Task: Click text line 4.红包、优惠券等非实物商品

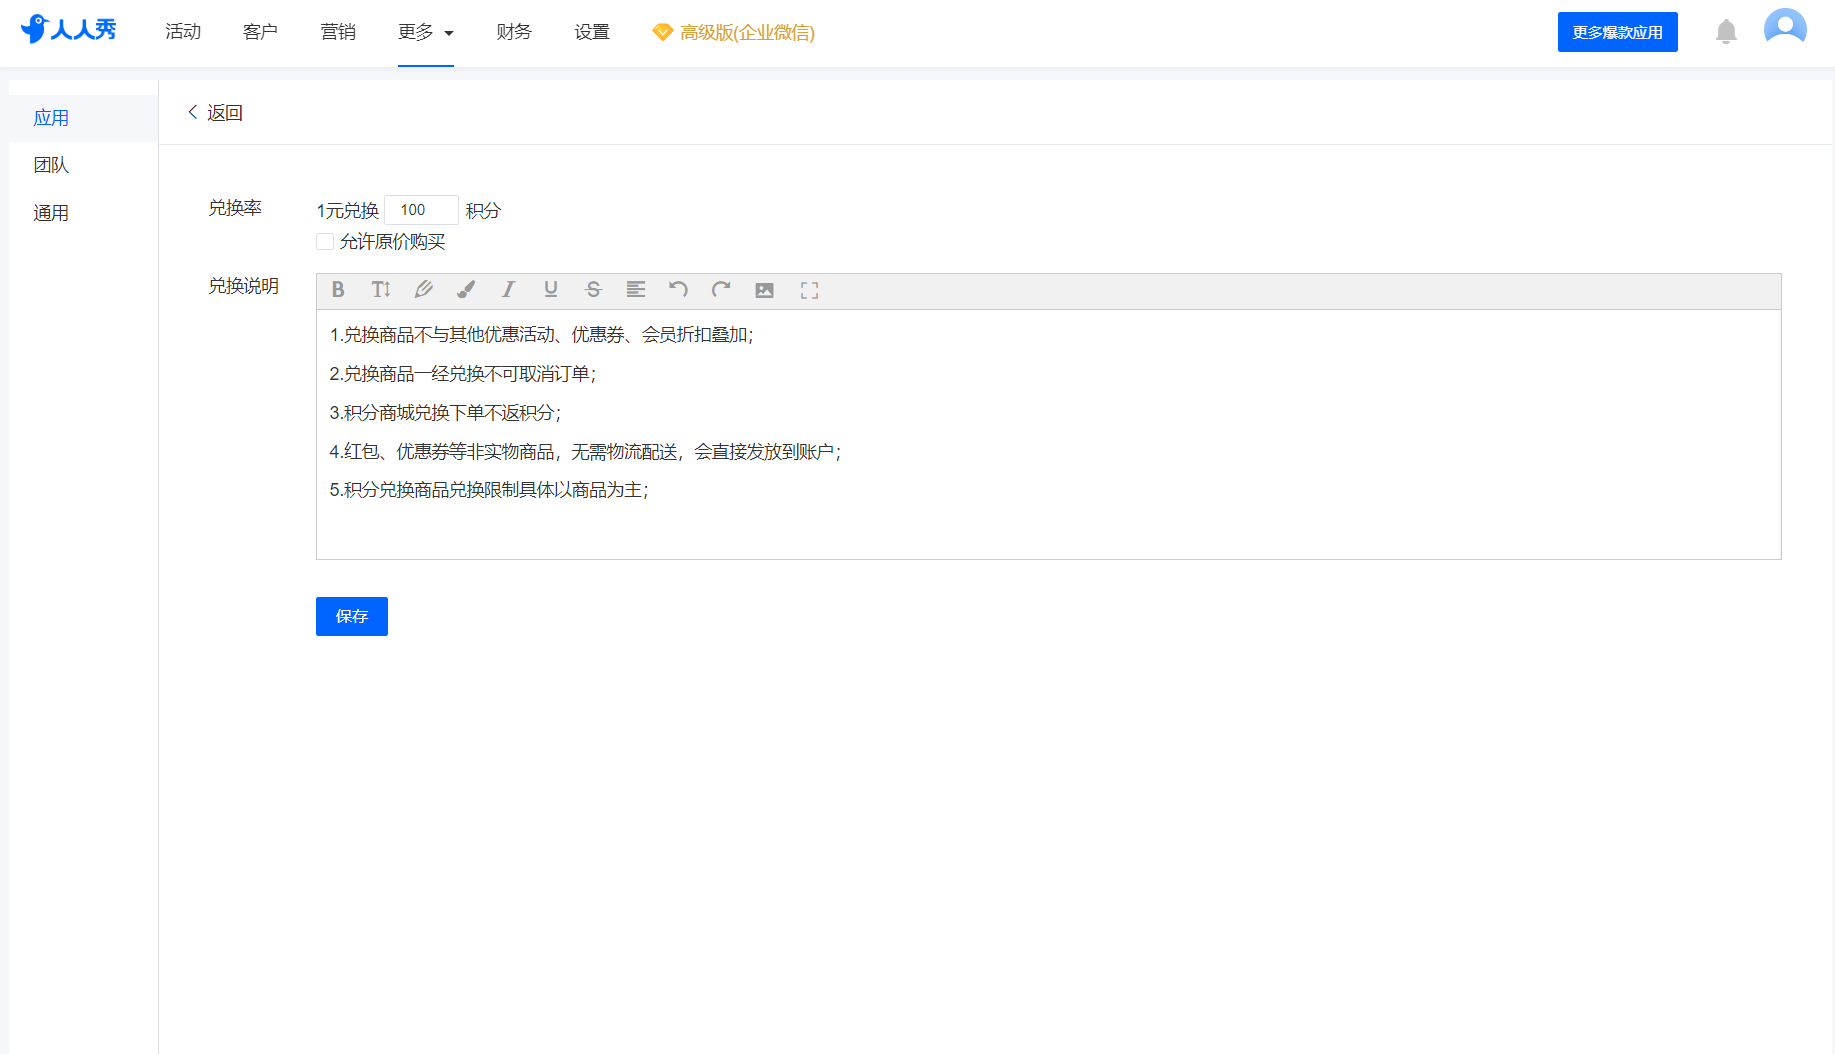Action: tap(585, 452)
